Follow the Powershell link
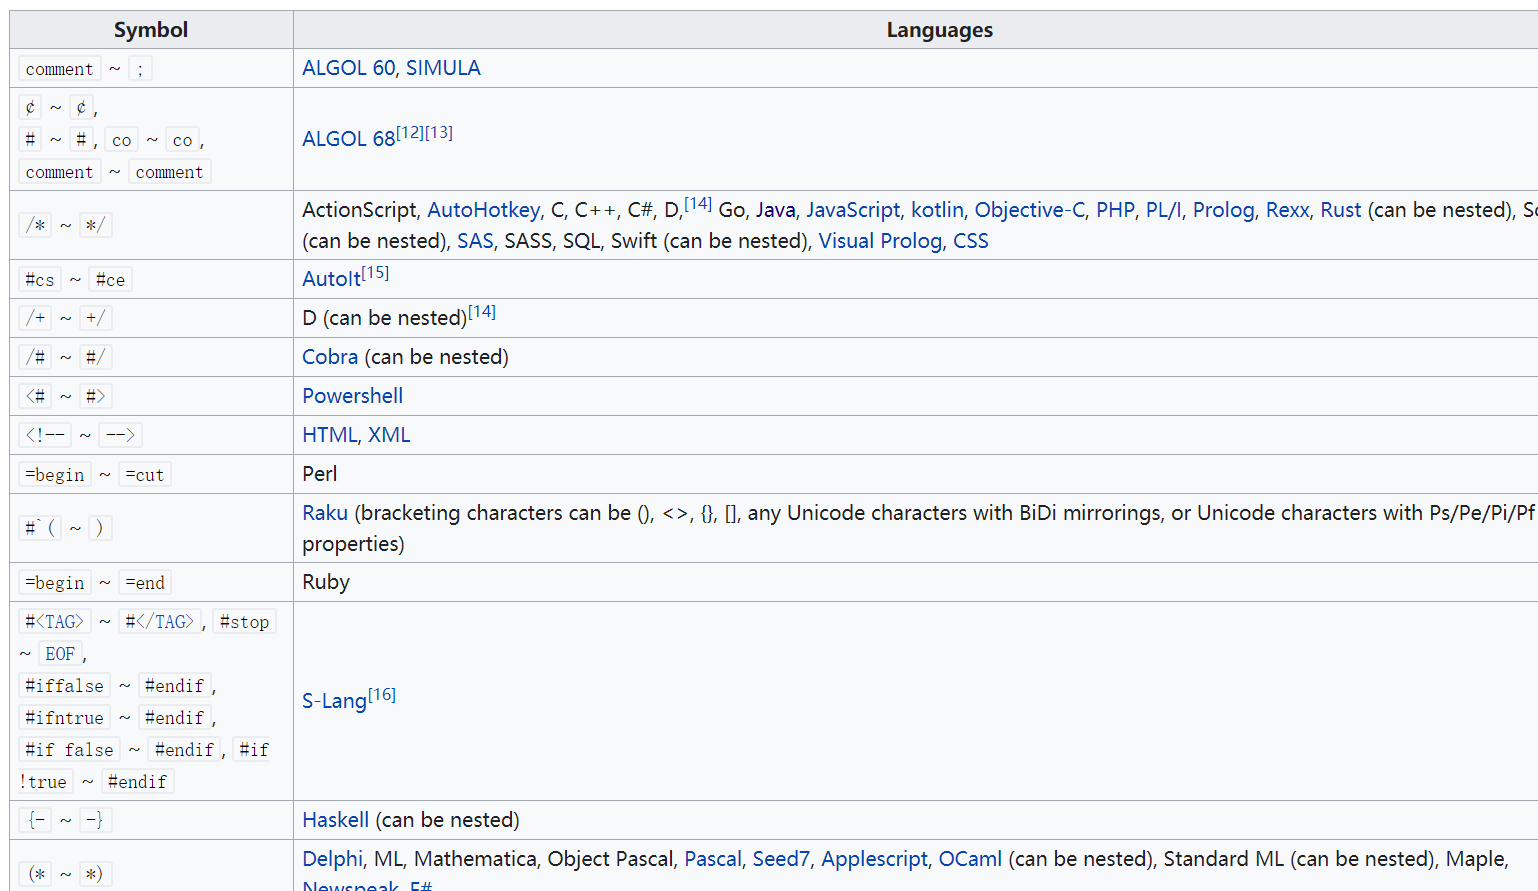Screen dimensions: 1538x891 353,396
